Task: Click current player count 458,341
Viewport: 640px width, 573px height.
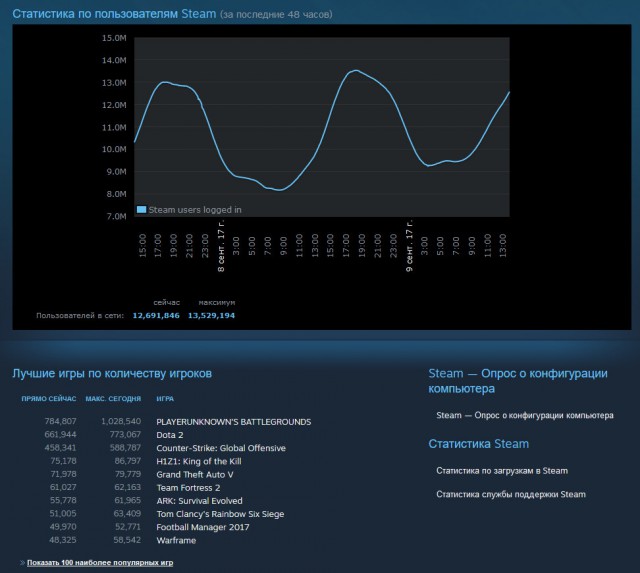Action: tap(60, 448)
